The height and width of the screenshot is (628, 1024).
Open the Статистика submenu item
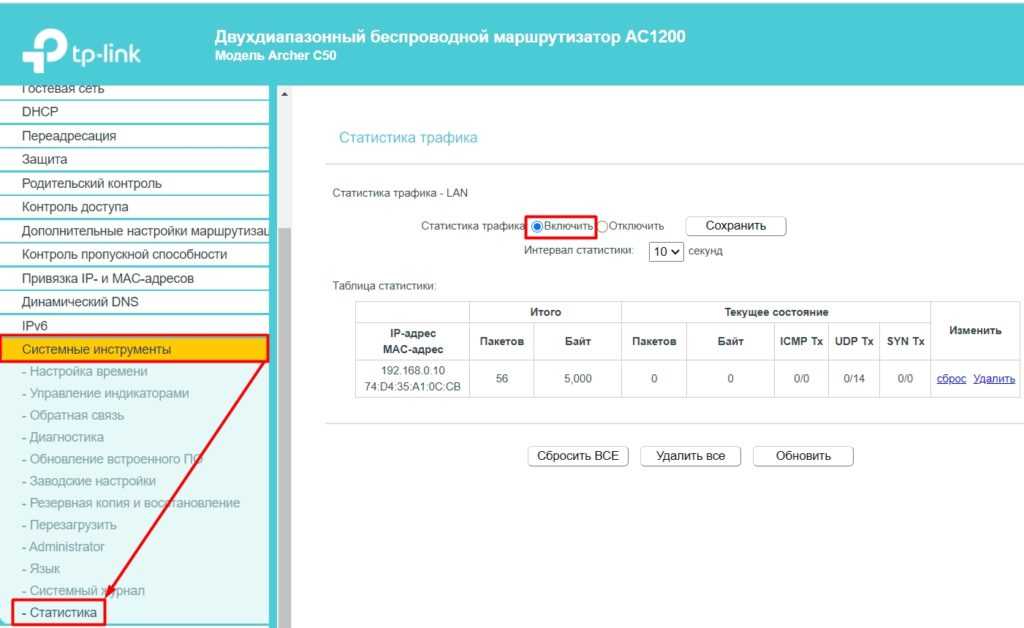coord(63,612)
